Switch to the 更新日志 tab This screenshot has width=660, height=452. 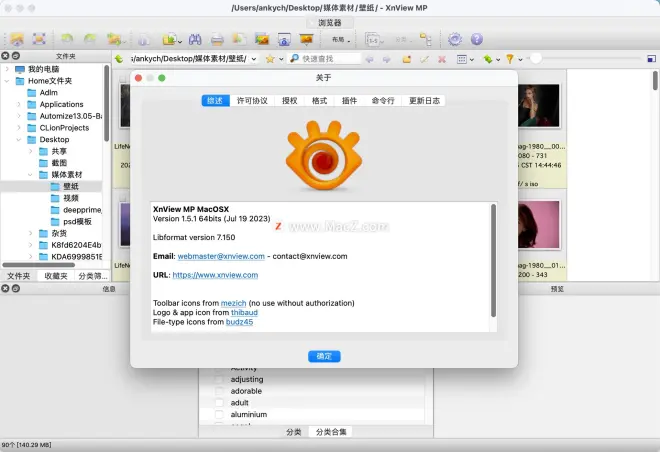click(x=424, y=101)
